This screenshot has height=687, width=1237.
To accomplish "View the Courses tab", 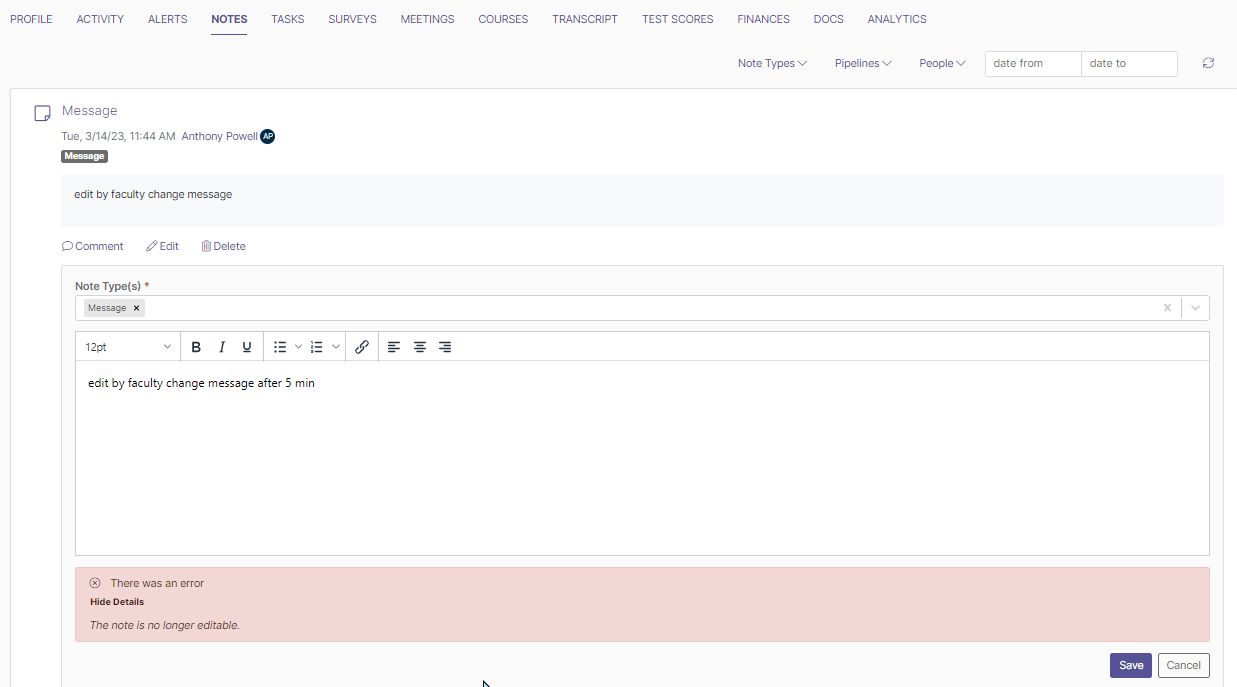I will tap(503, 19).
